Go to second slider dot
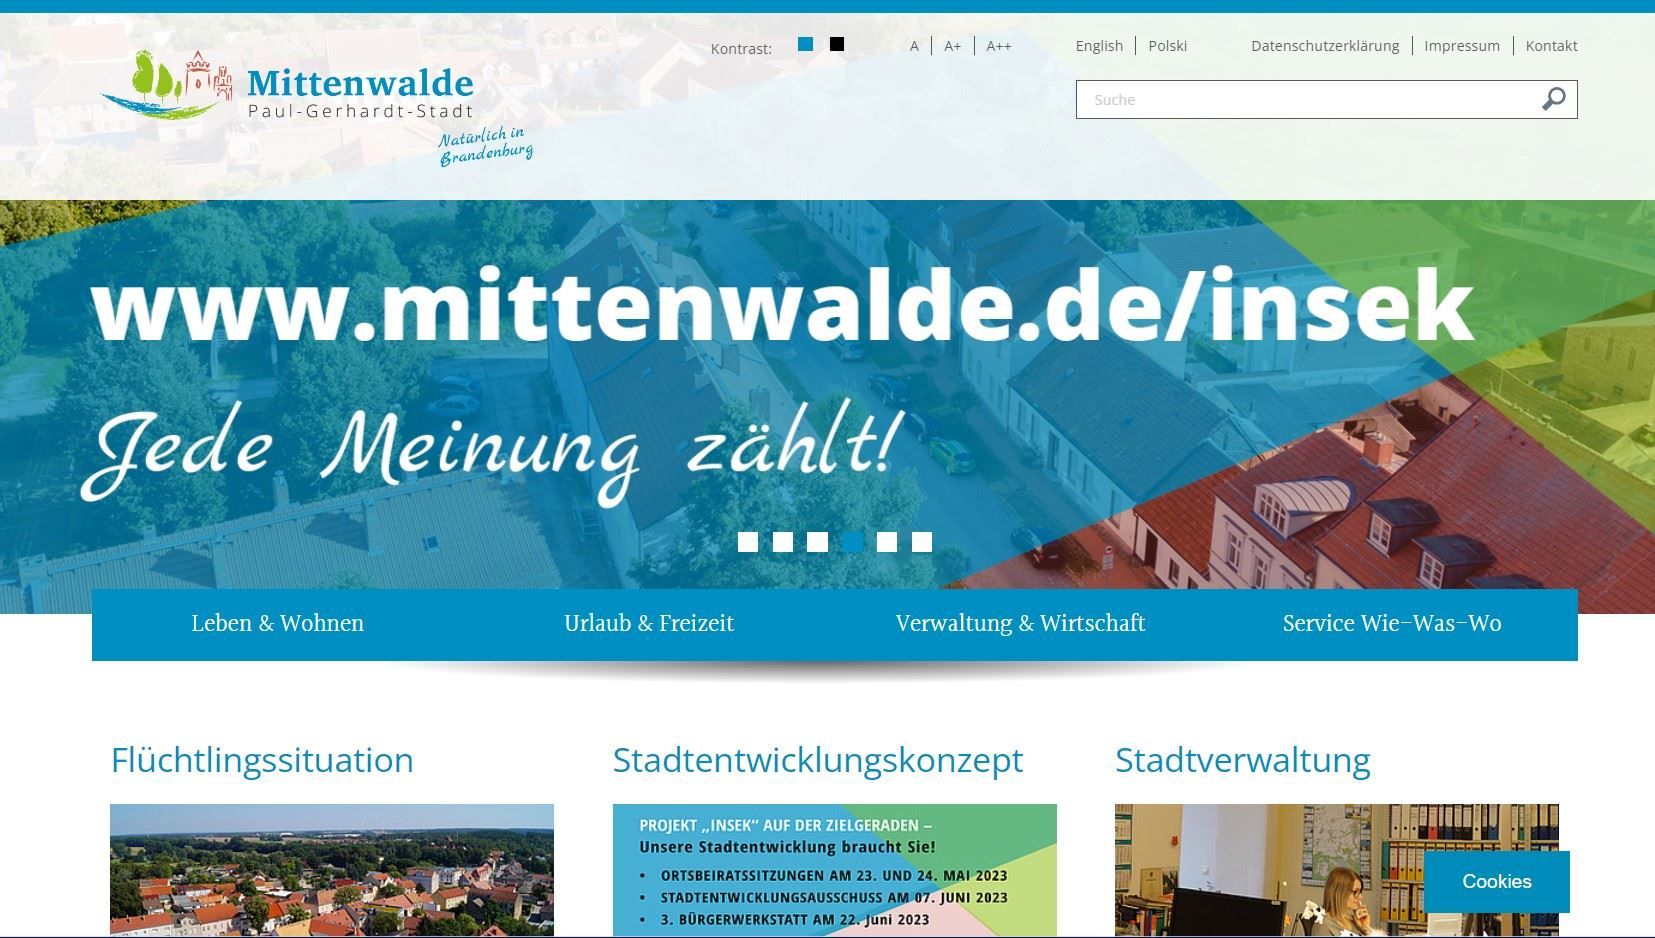 coord(783,542)
